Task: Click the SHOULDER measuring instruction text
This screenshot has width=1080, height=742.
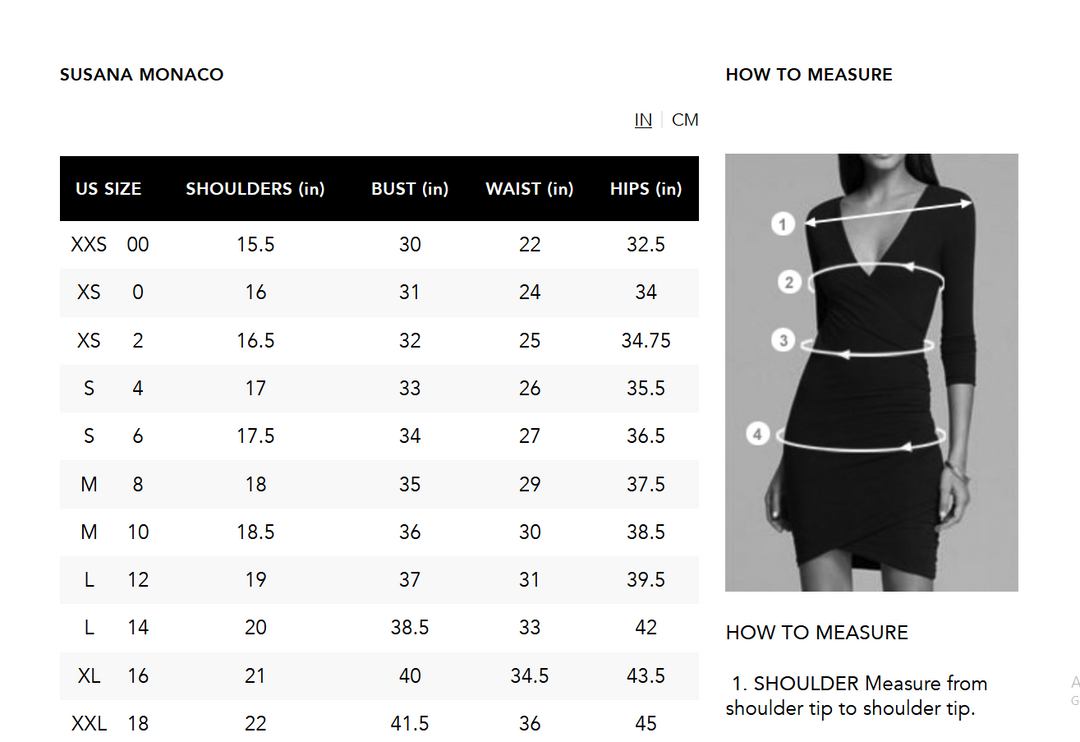Action: 856,695
